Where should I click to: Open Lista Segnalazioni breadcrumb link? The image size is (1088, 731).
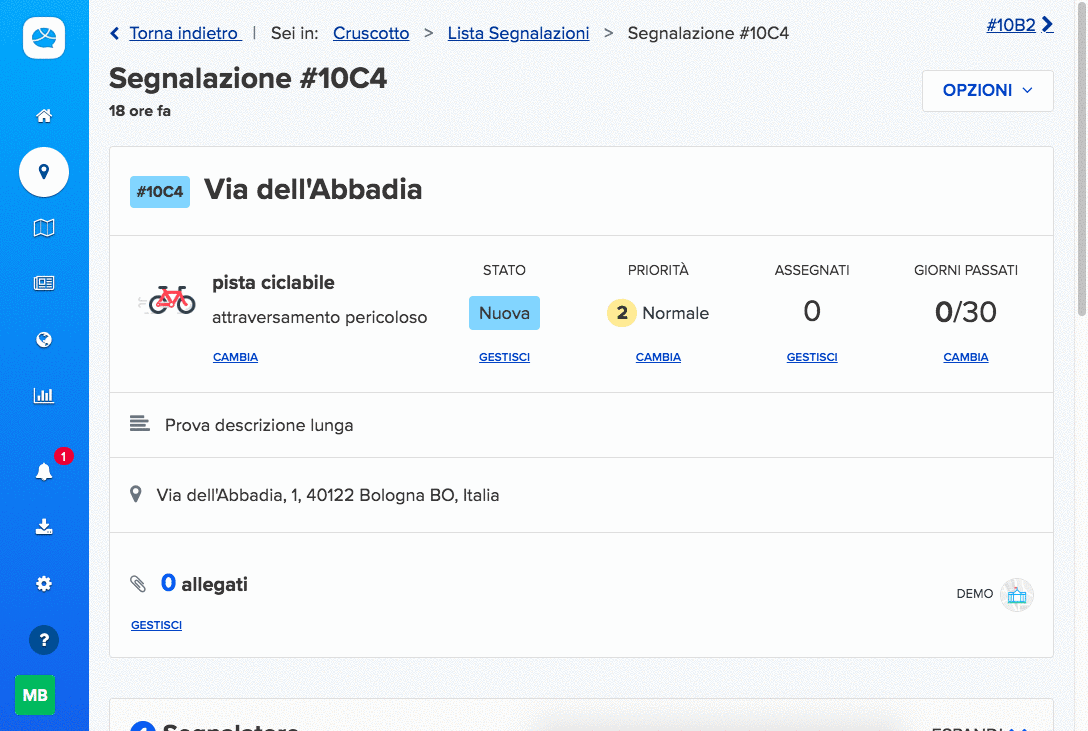[x=518, y=33]
